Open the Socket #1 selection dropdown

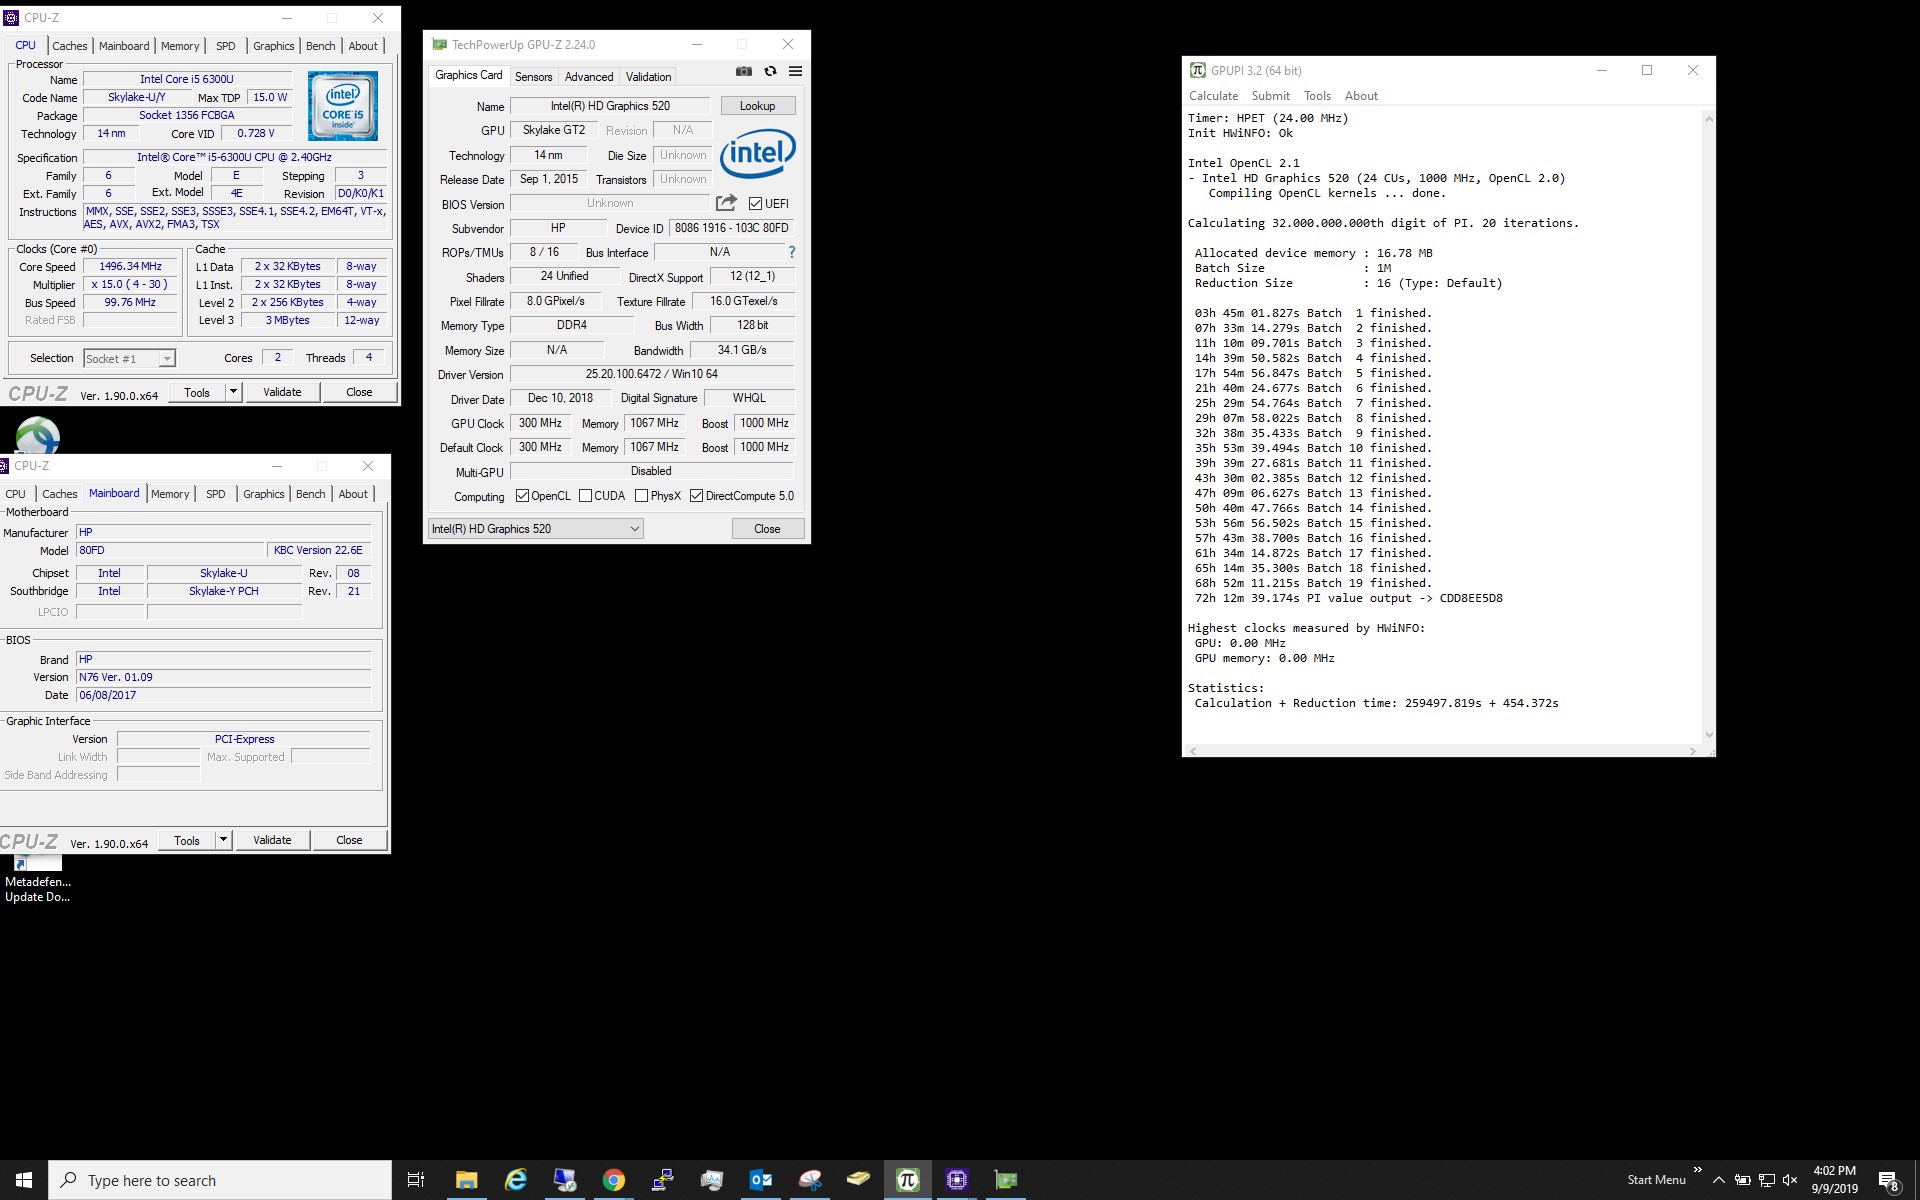tap(130, 358)
